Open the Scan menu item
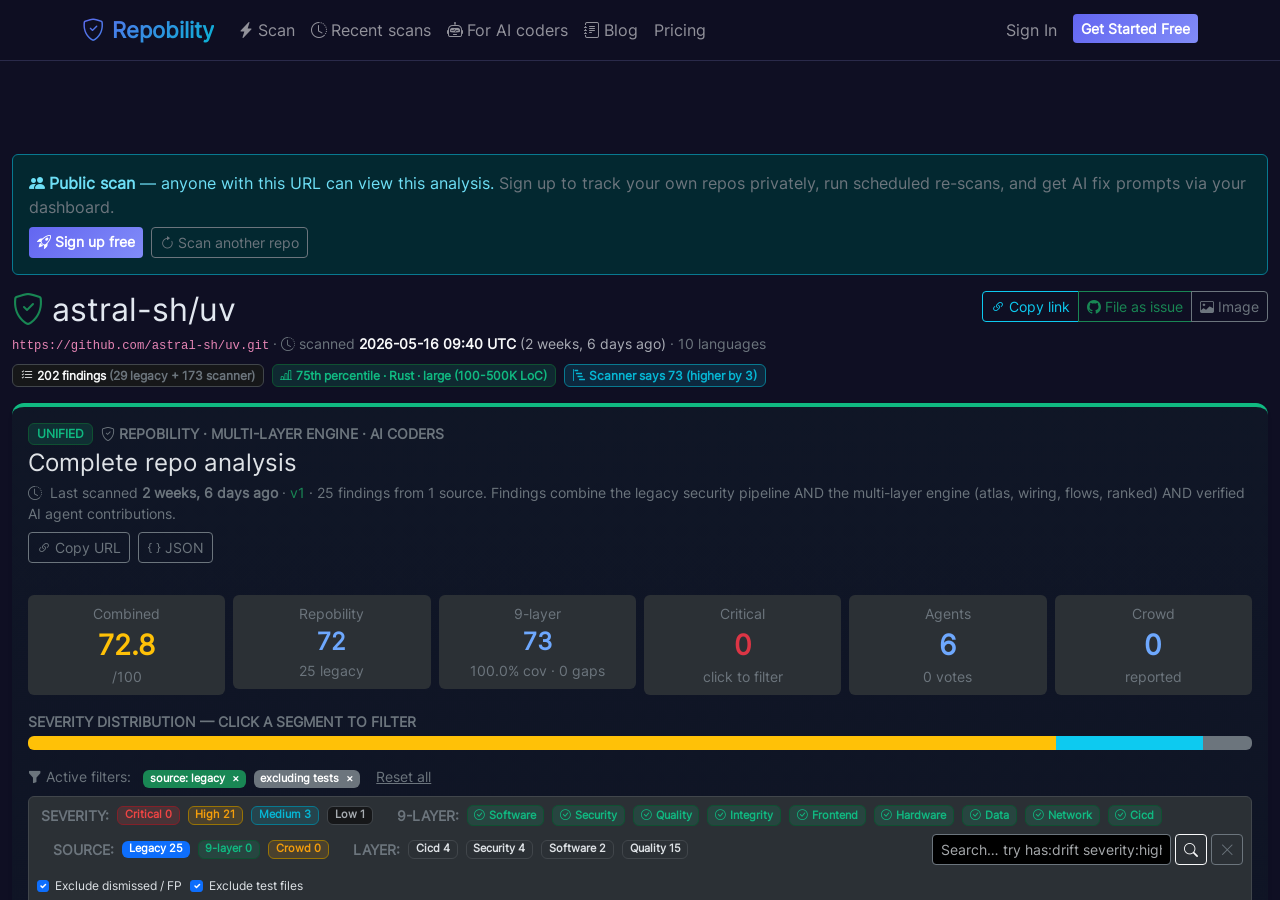 tap(267, 30)
